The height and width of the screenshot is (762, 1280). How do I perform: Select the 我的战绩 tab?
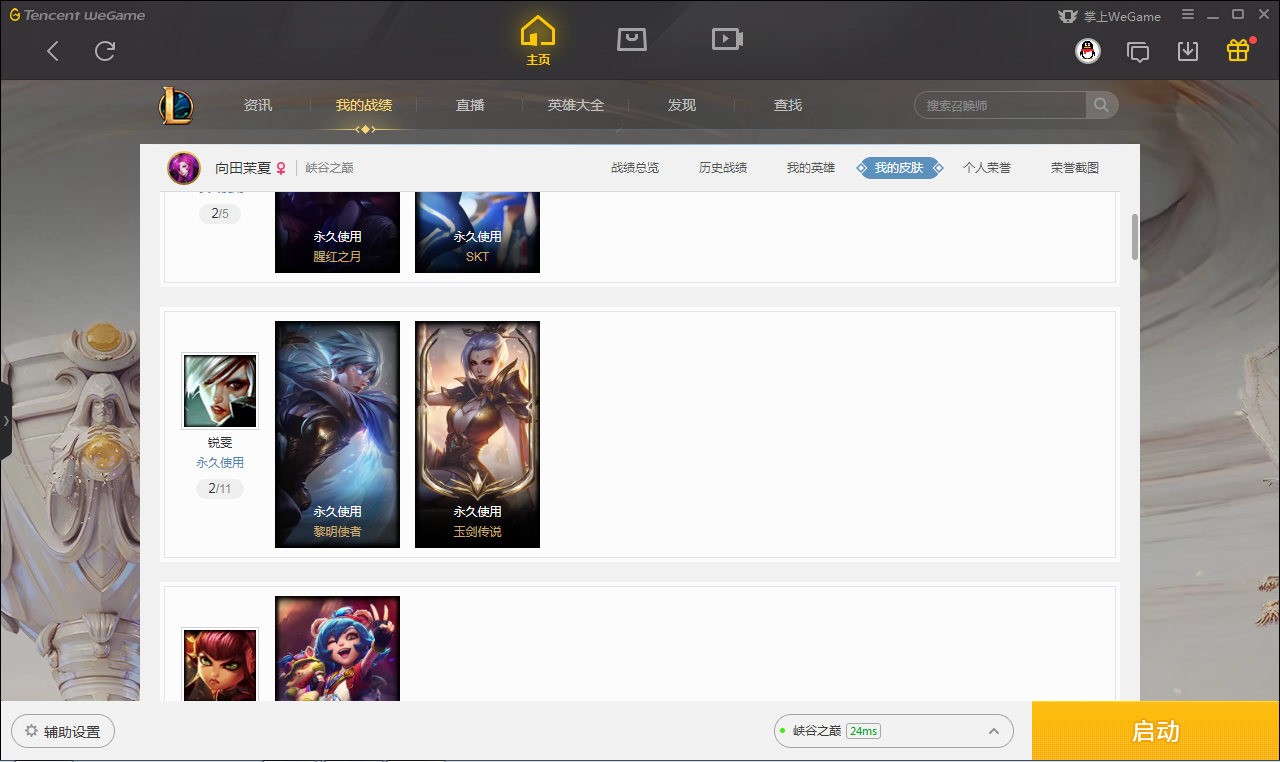364,105
